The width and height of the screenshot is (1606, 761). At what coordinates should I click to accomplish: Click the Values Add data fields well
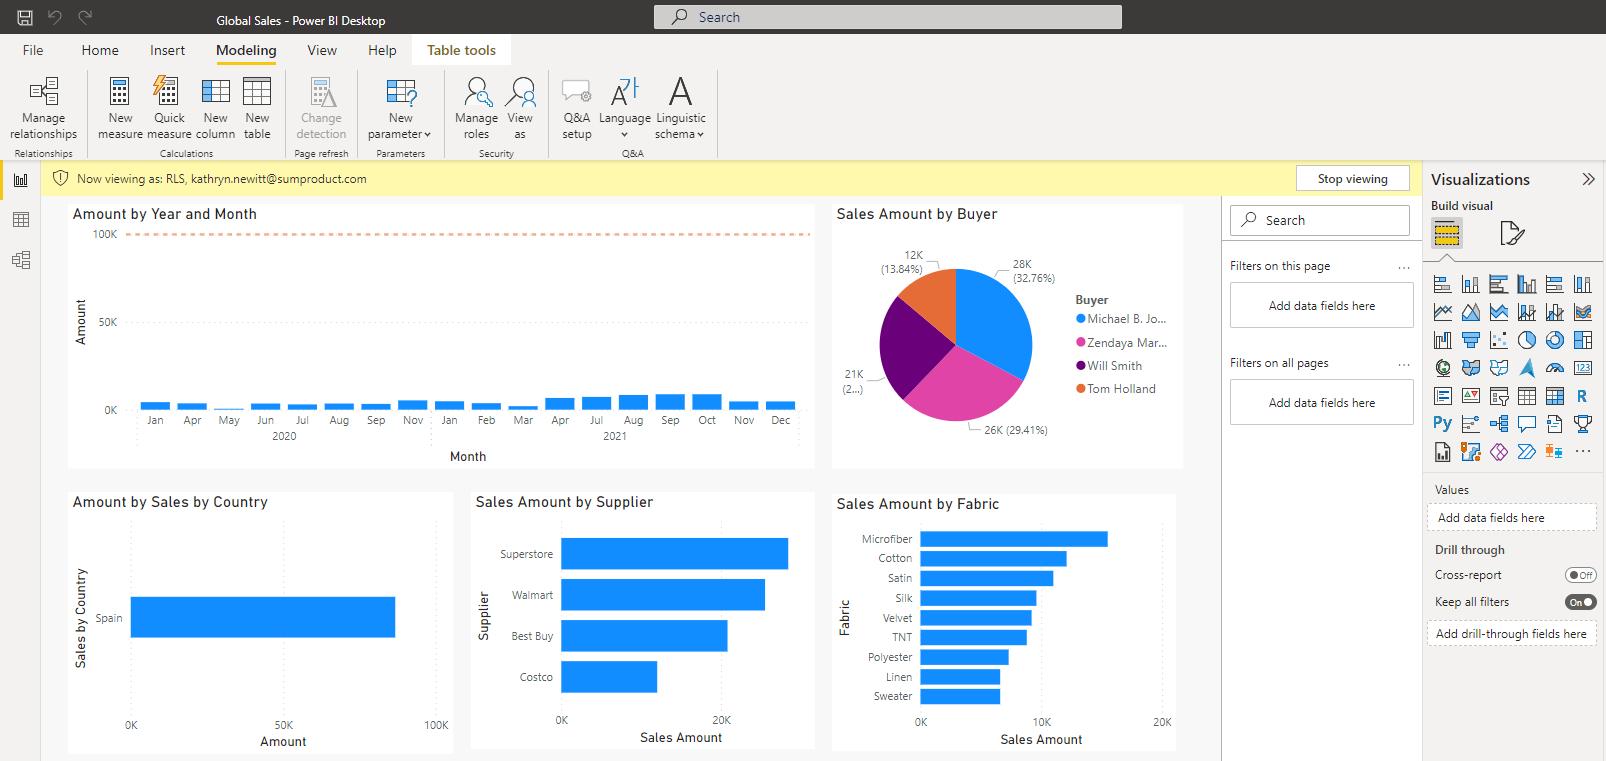[x=1511, y=517]
